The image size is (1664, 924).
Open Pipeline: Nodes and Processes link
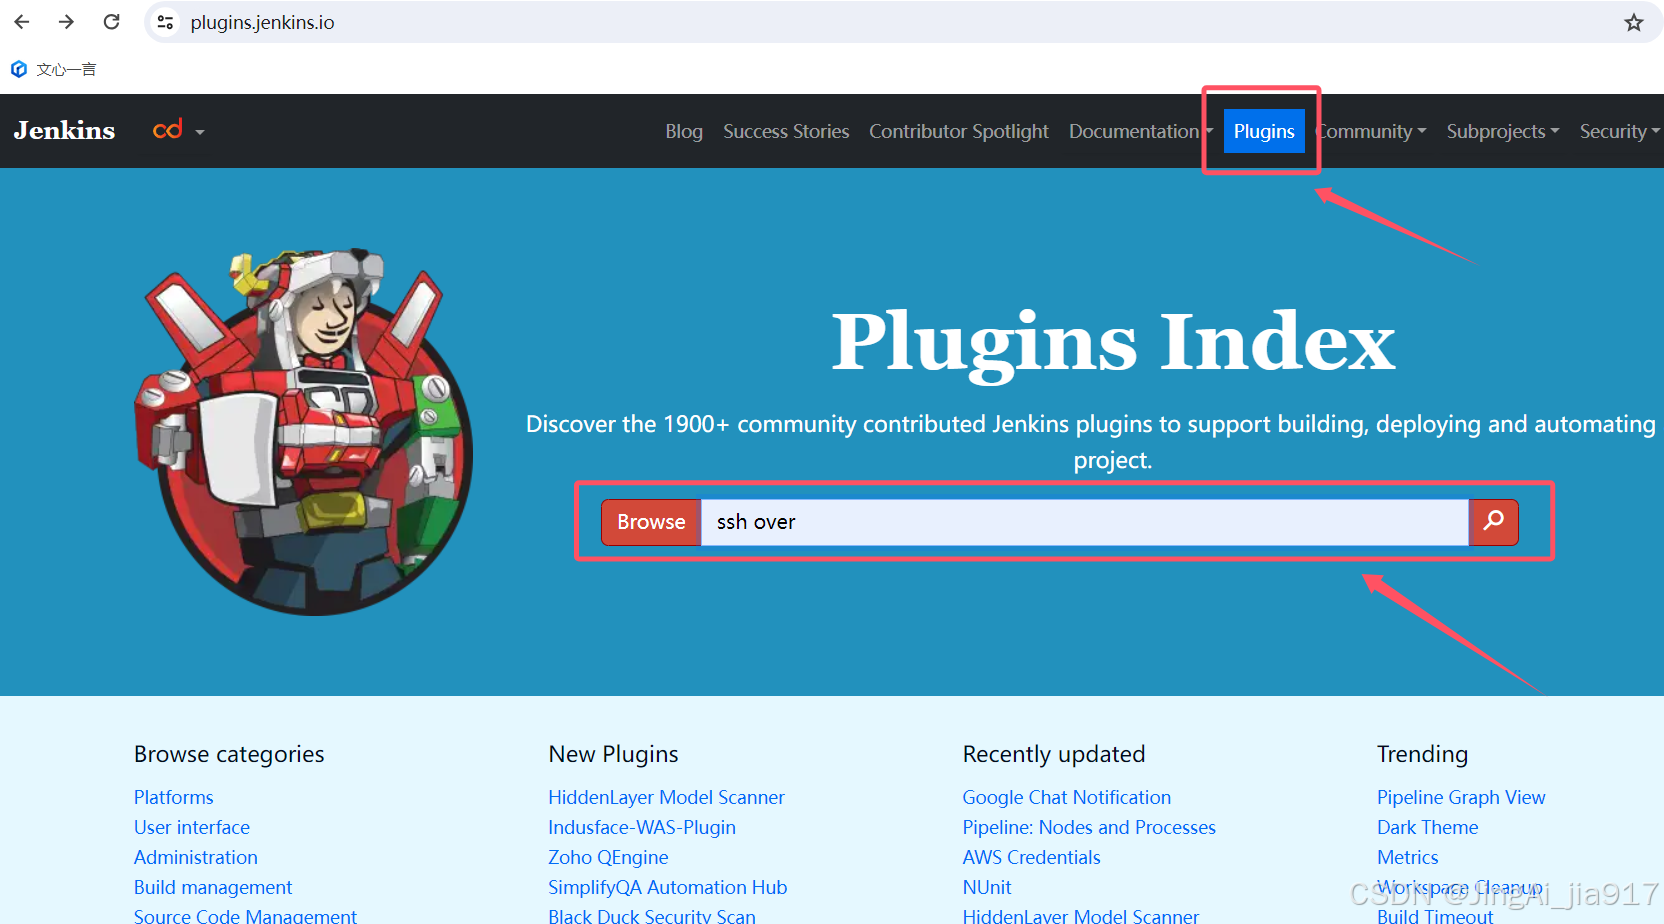click(1089, 827)
